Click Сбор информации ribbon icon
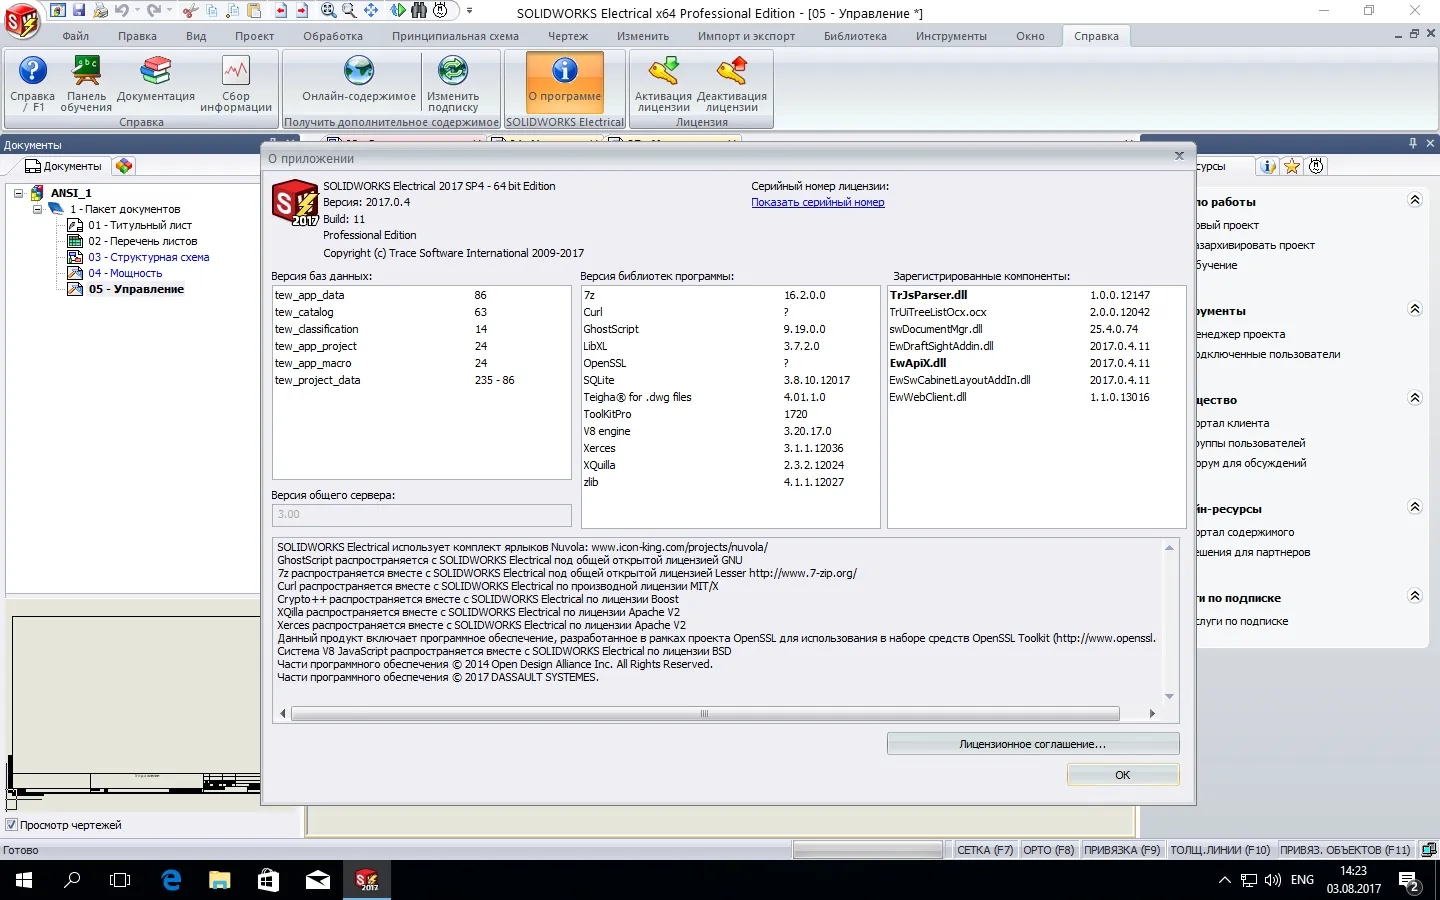Image resolution: width=1440 pixels, height=900 pixels. pyautogui.click(x=236, y=84)
